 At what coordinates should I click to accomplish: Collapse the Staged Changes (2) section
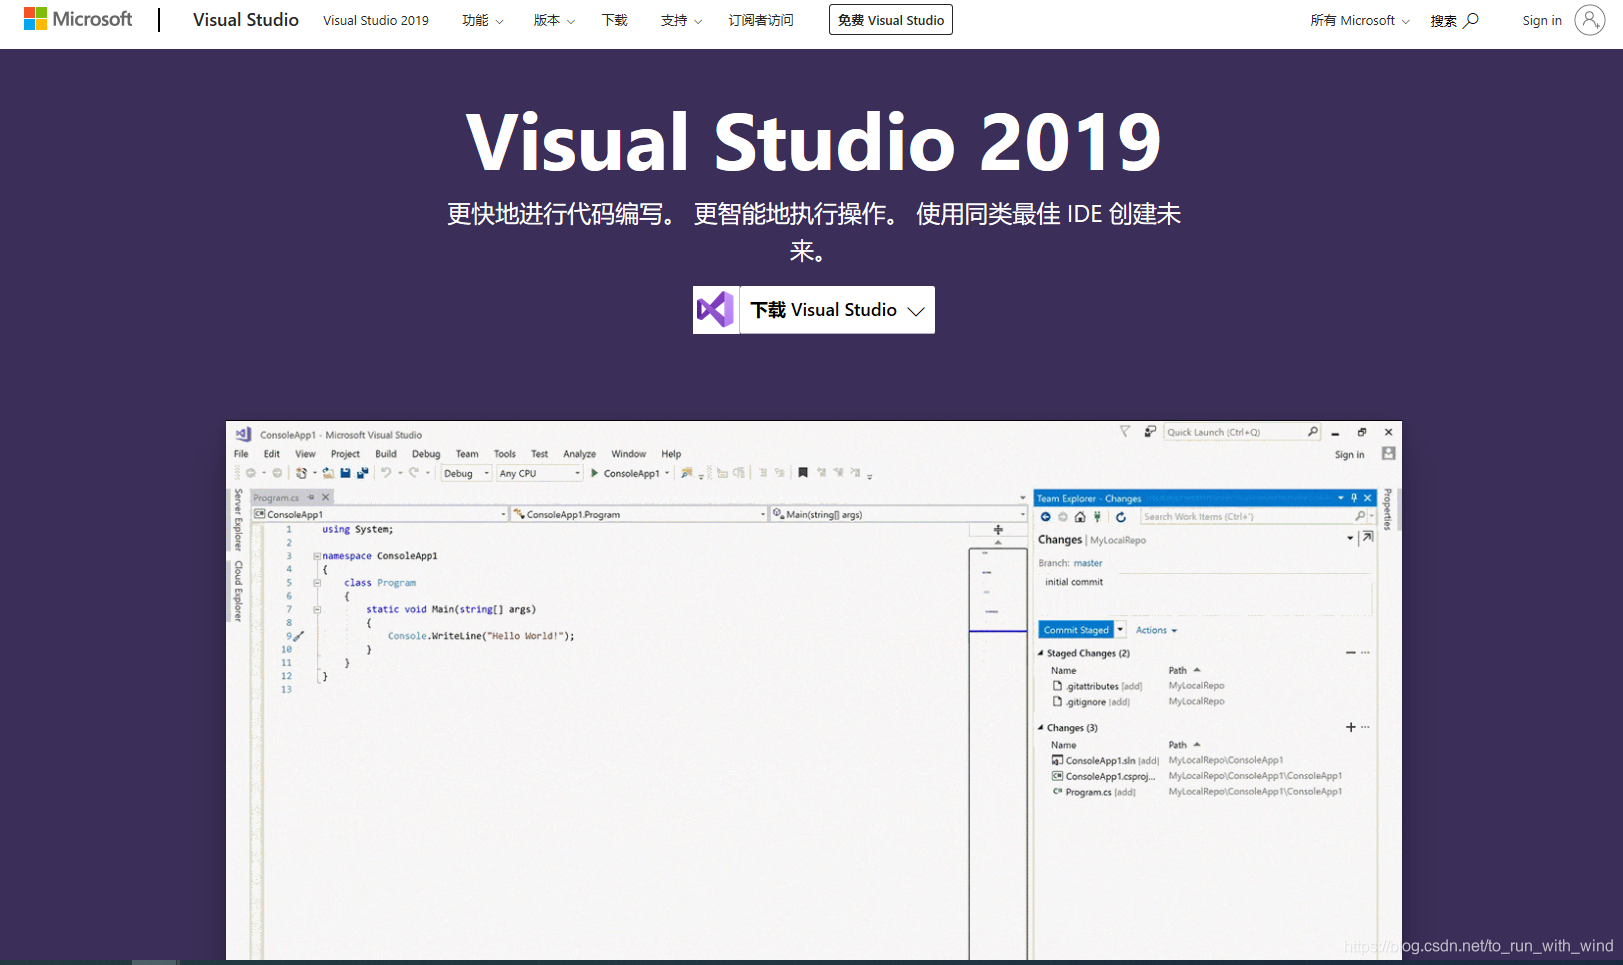(1040, 653)
